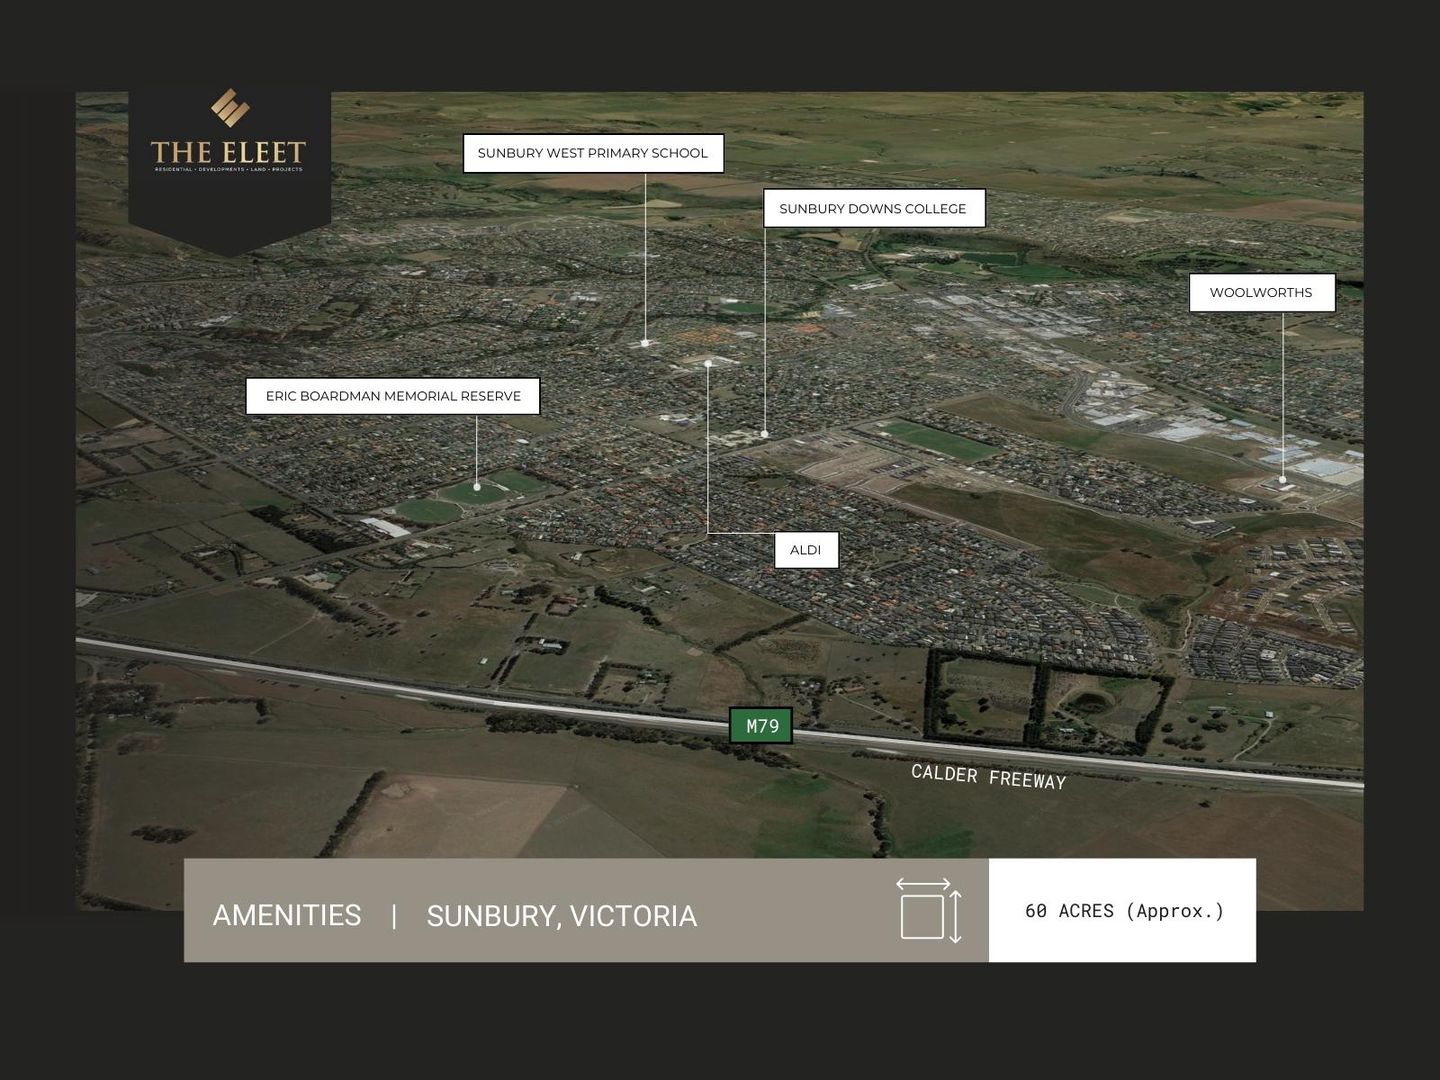The width and height of the screenshot is (1440, 1080).
Task: Expand the Sunbury Downs College callout
Action: pyautogui.click(x=873, y=208)
